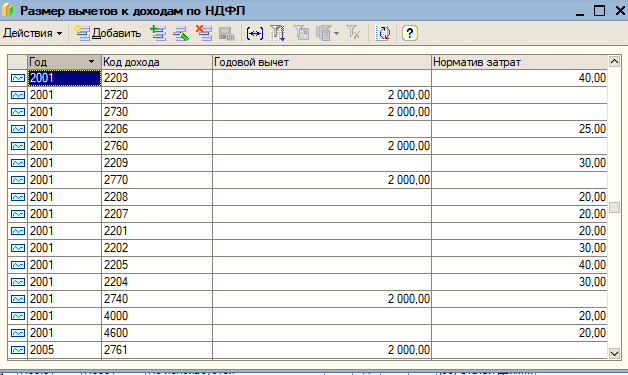Click the record icon in row 2206

[x=18, y=129]
